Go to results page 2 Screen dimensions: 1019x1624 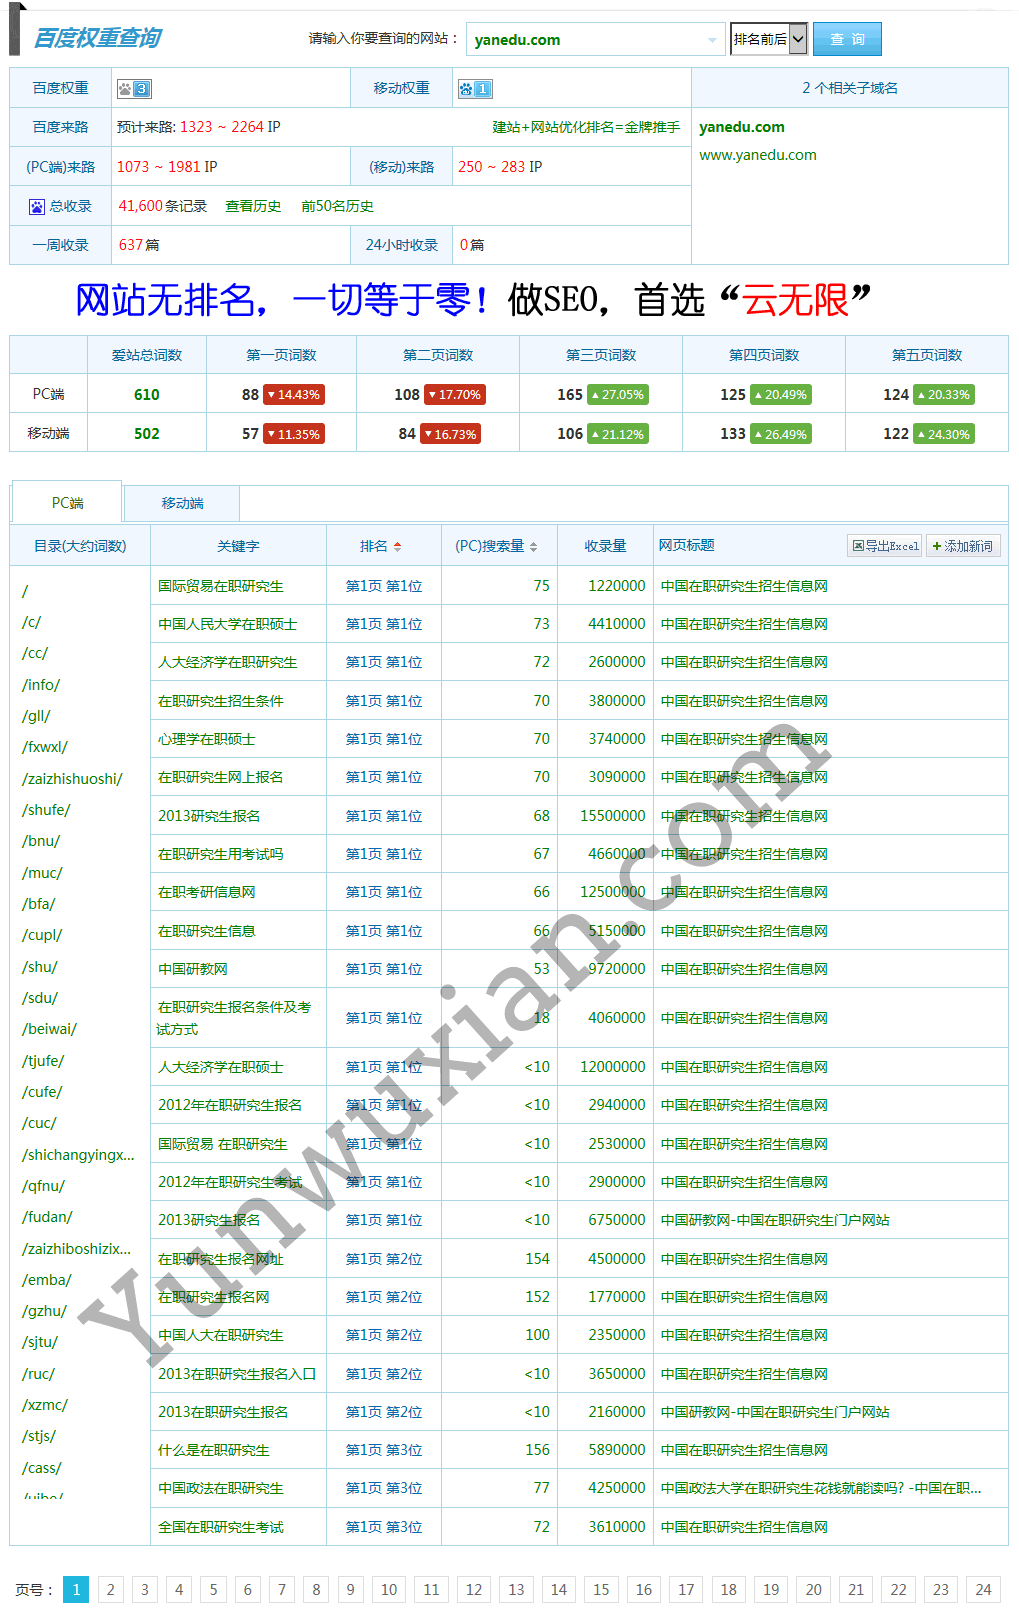tap(111, 1589)
